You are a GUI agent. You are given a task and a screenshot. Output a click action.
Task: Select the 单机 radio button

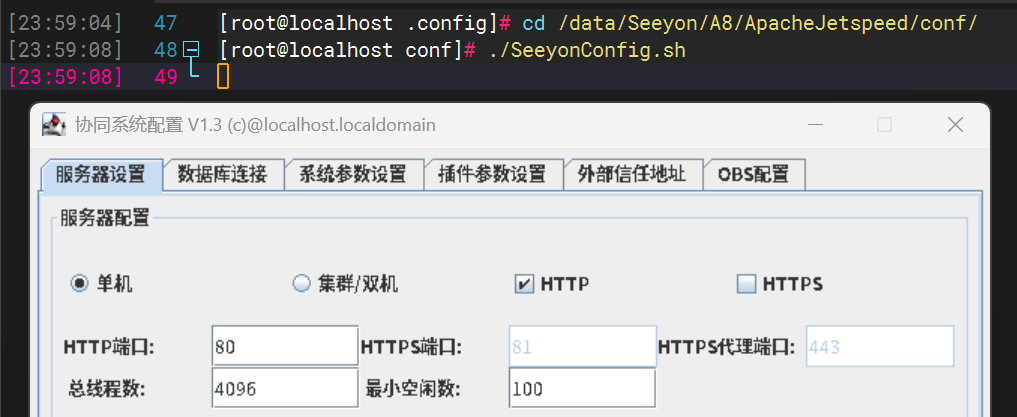tap(79, 284)
